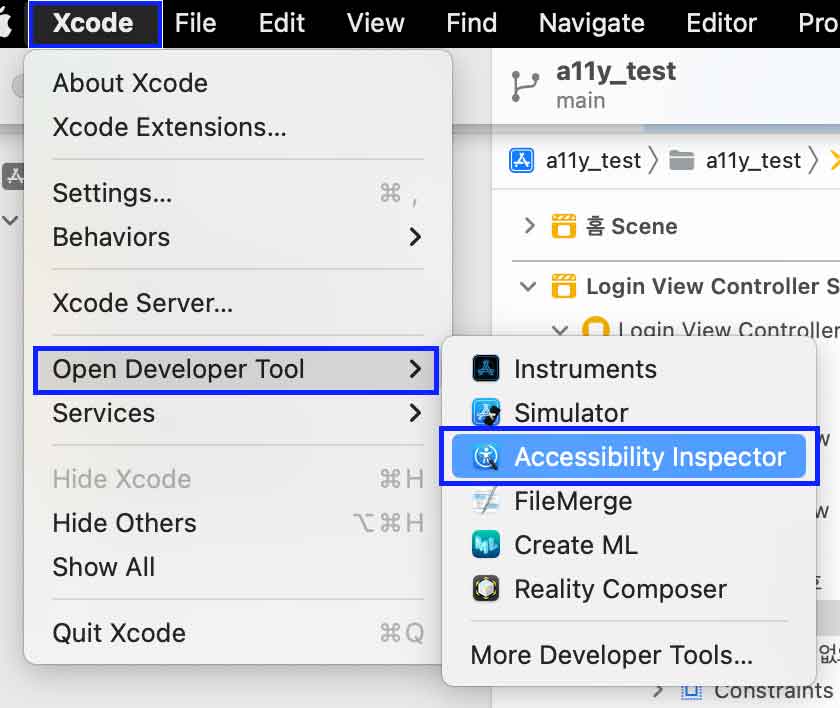The height and width of the screenshot is (708, 840).
Task: Open the File menu
Action: (x=195, y=23)
